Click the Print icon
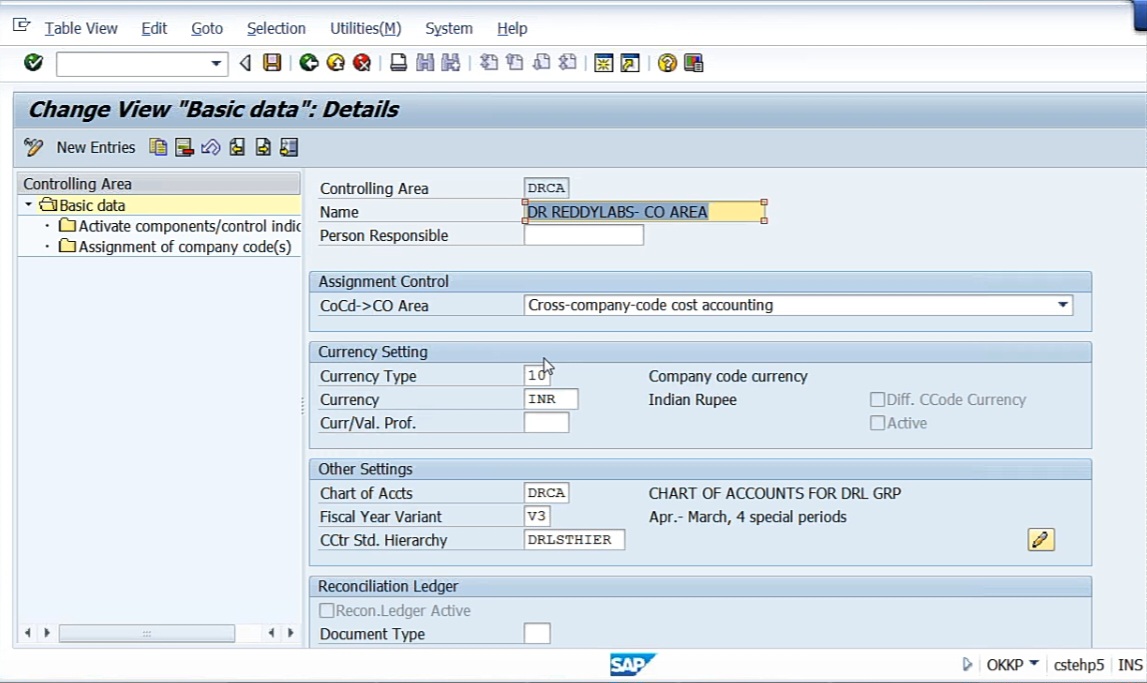This screenshot has height=683, width=1147. tap(398, 63)
